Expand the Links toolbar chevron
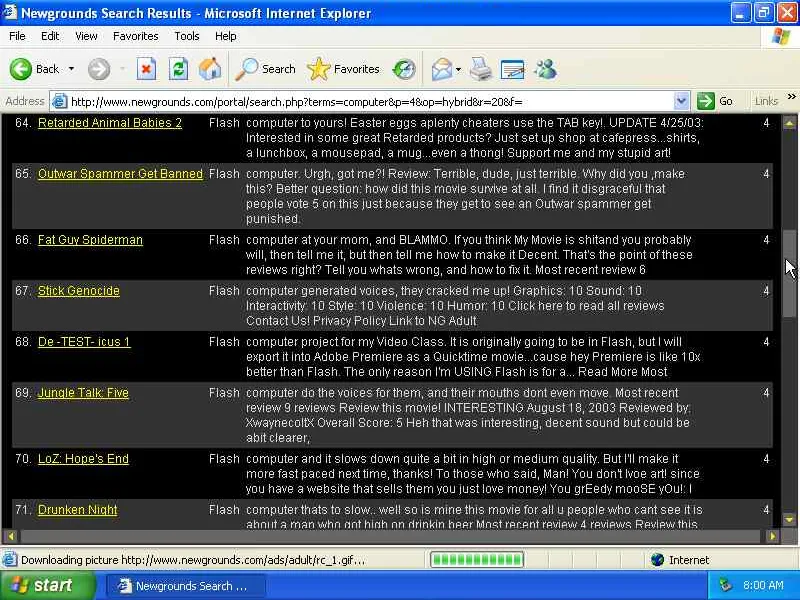This screenshot has width=800, height=600. [x=791, y=97]
